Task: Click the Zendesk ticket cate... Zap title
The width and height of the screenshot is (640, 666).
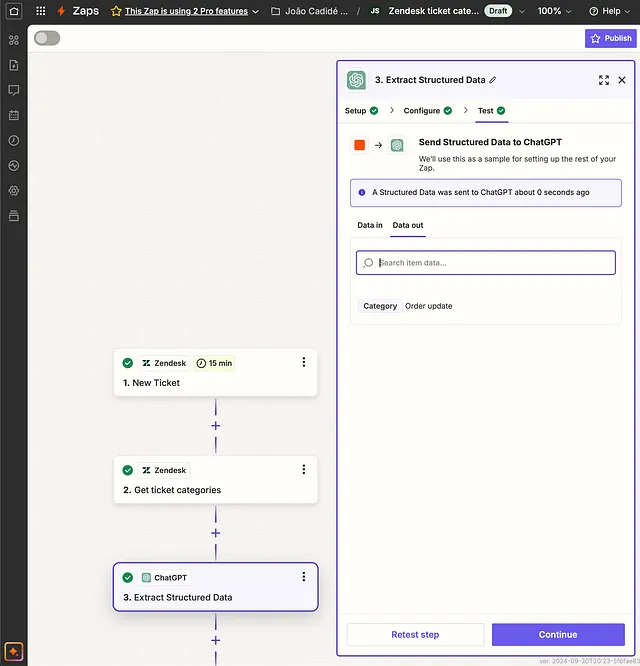Action: point(434,11)
